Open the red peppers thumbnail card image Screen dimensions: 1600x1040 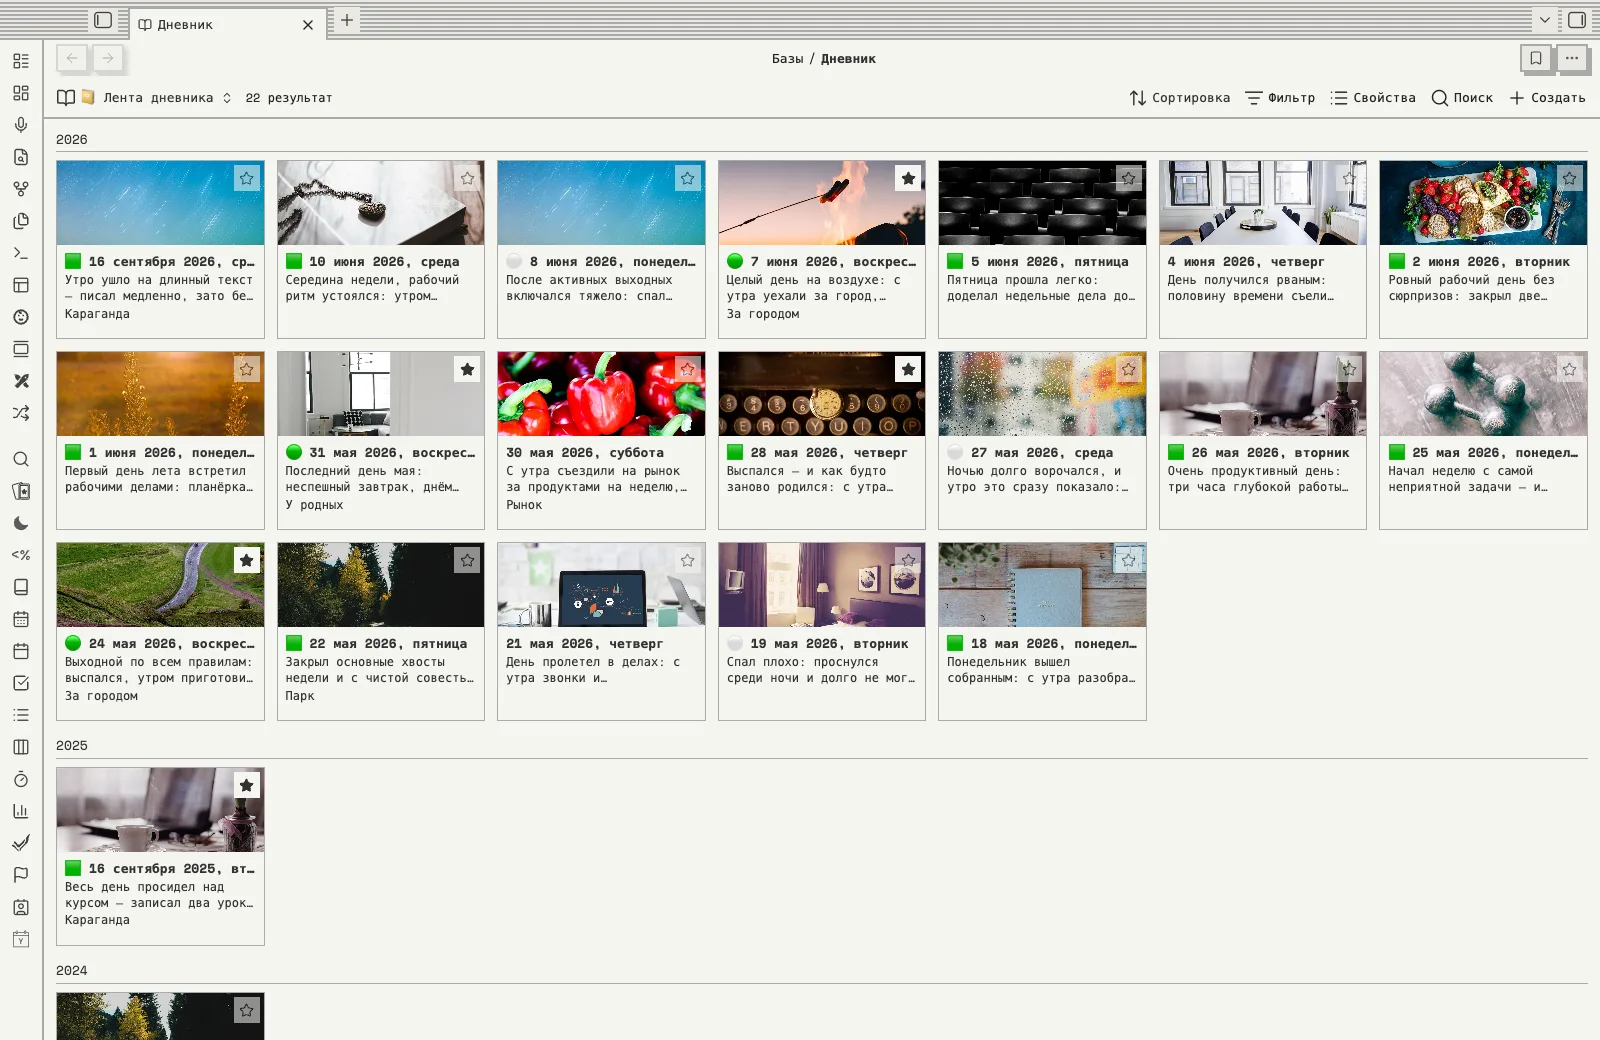click(x=601, y=394)
